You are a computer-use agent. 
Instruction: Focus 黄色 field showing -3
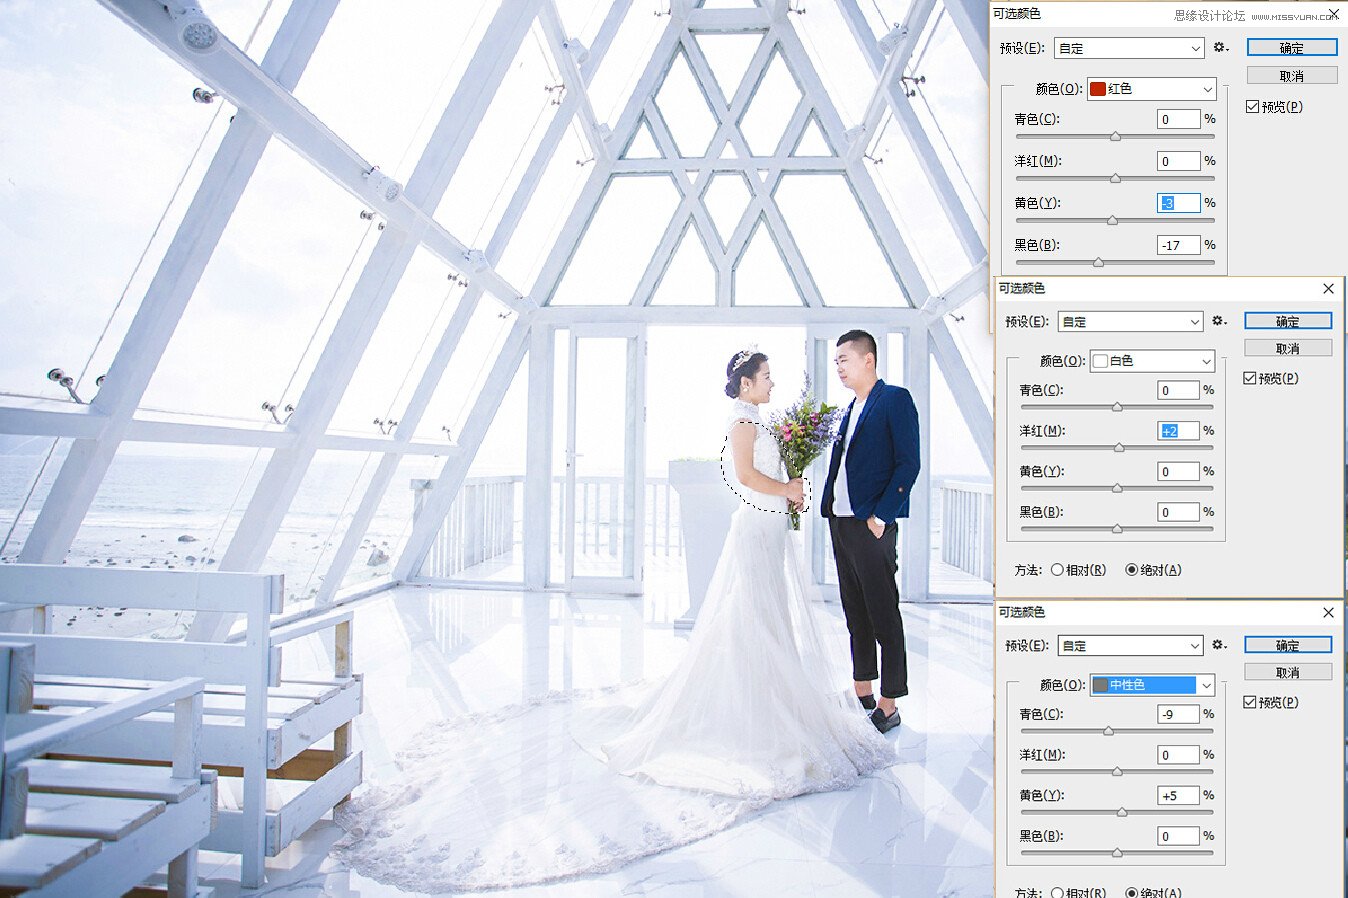coord(1178,203)
